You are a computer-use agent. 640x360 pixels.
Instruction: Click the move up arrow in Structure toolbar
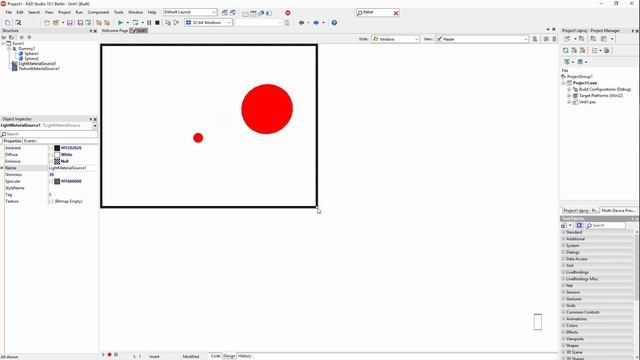(22, 37)
